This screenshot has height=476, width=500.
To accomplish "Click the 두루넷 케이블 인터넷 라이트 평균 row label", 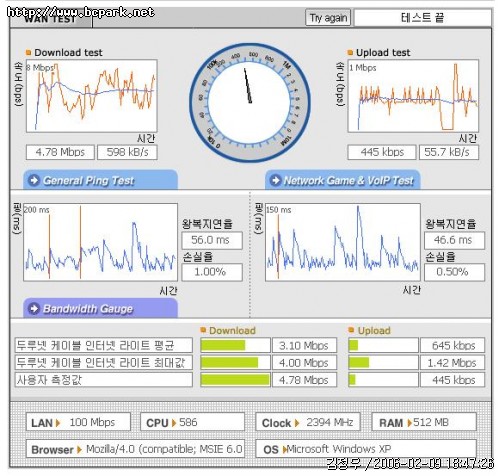I will [104, 345].
